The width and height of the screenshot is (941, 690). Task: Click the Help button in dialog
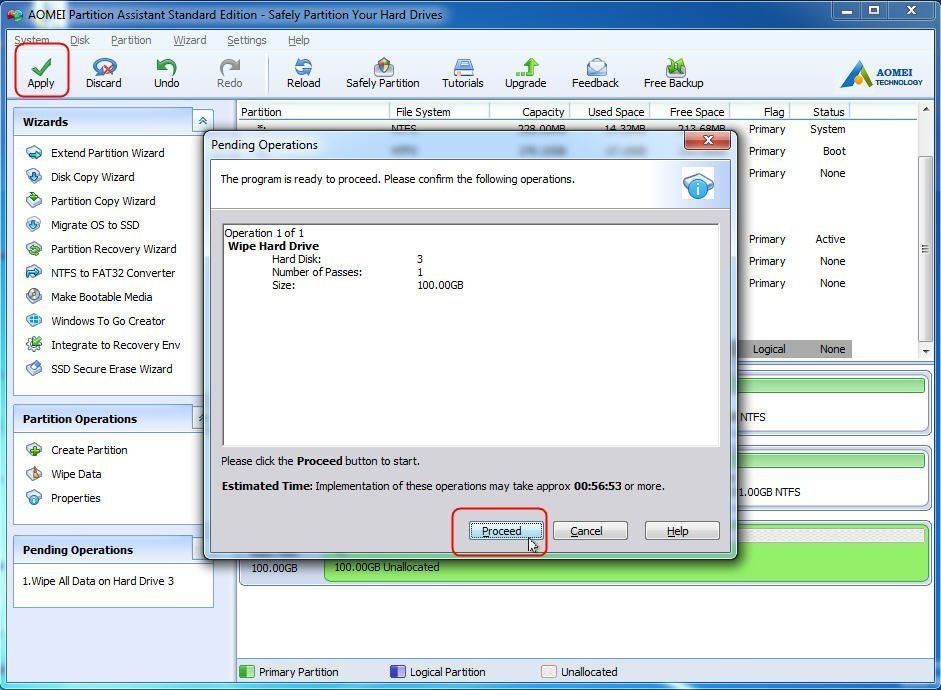click(x=682, y=531)
